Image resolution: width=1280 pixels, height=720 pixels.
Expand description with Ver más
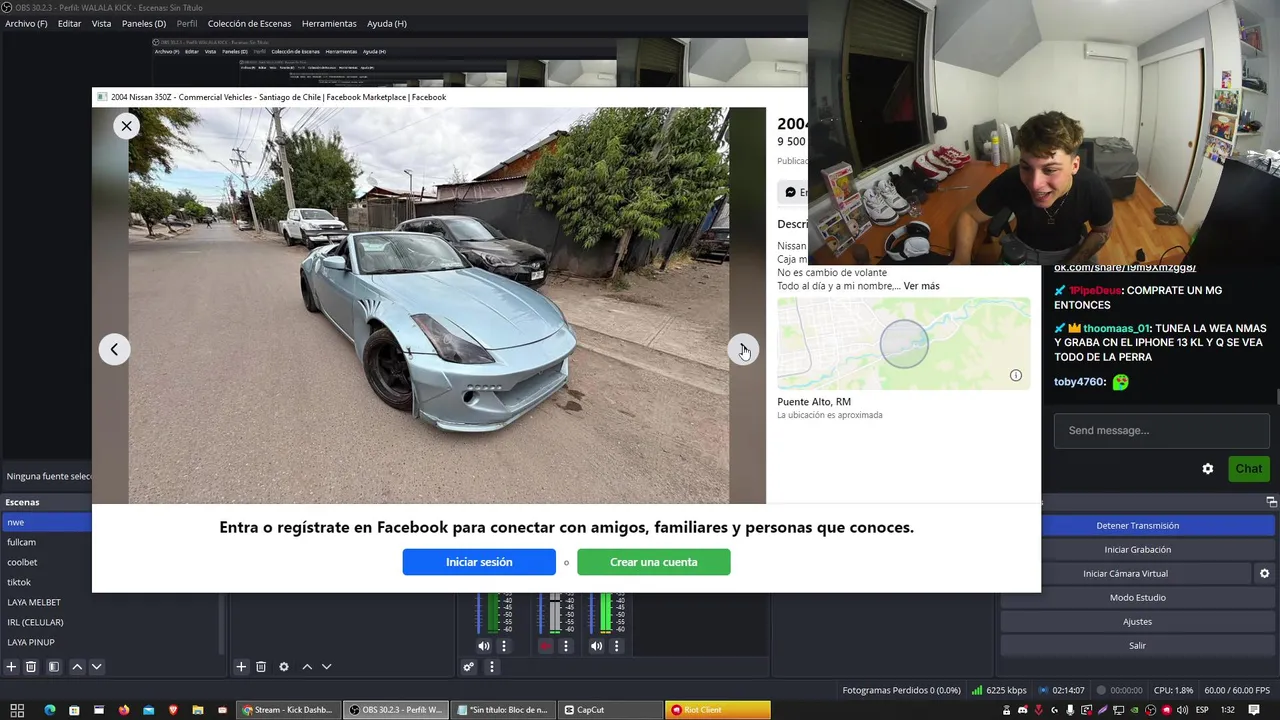pyautogui.click(x=921, y=286)
